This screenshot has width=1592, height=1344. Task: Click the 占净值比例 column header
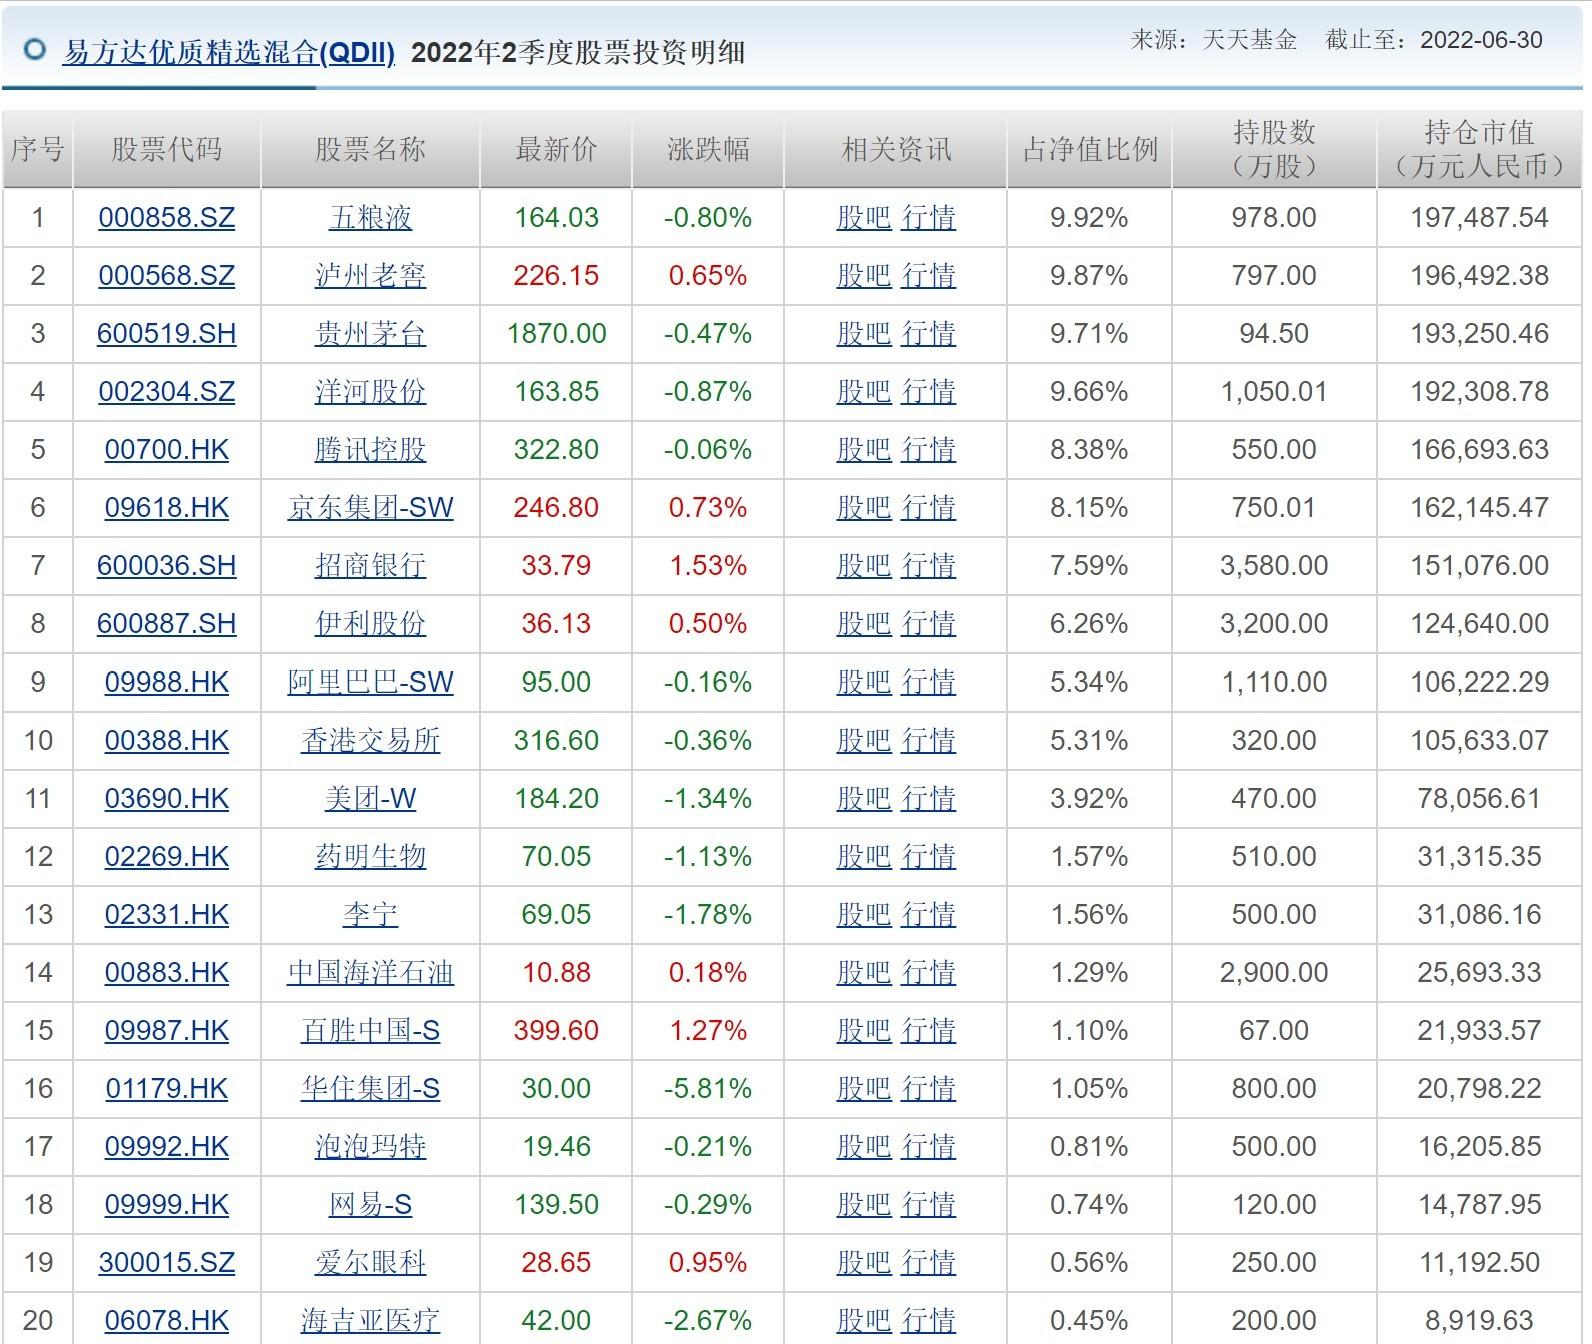(1089, 149)
